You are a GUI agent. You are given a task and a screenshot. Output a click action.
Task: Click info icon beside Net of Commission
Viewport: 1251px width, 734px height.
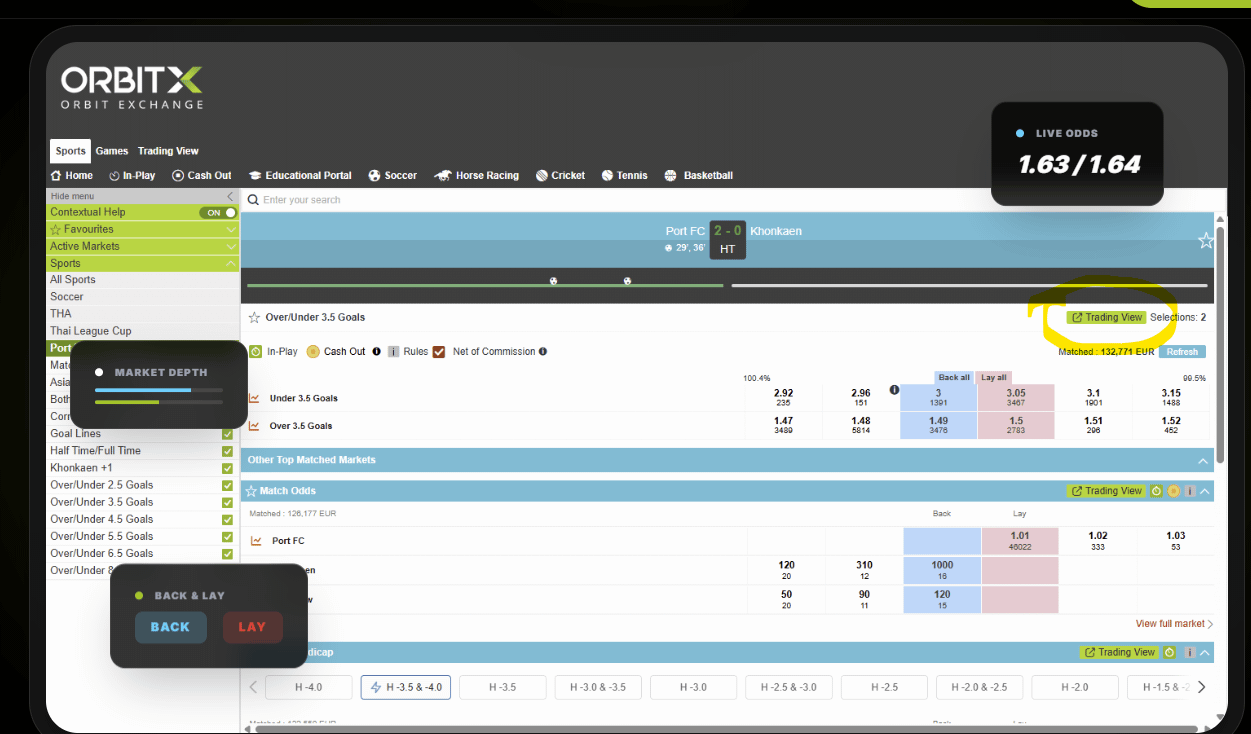(x=543, y=351)
